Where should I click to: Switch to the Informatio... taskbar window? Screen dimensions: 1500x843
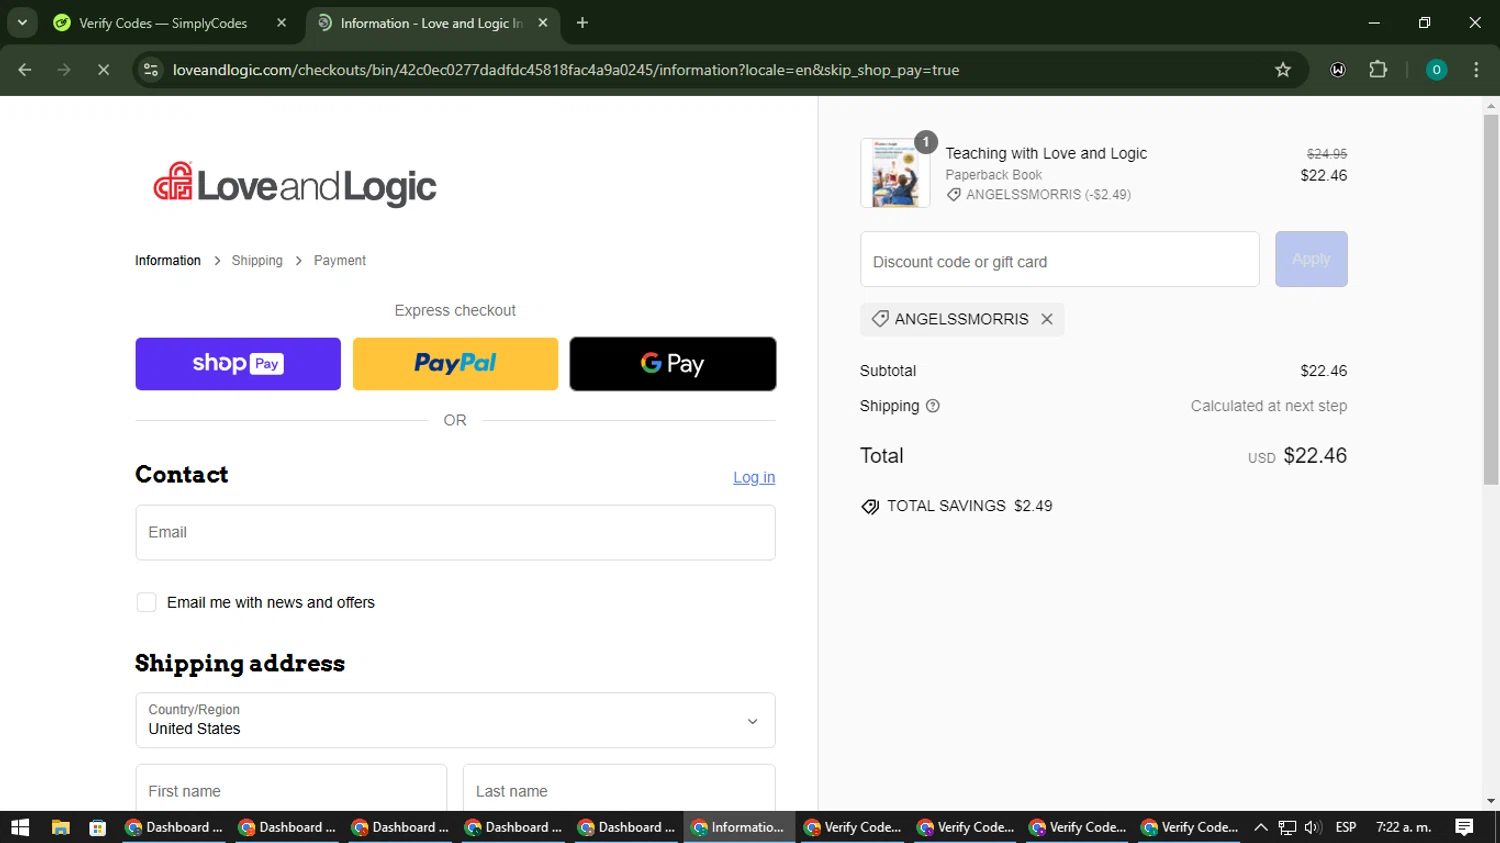coord(739,827)
